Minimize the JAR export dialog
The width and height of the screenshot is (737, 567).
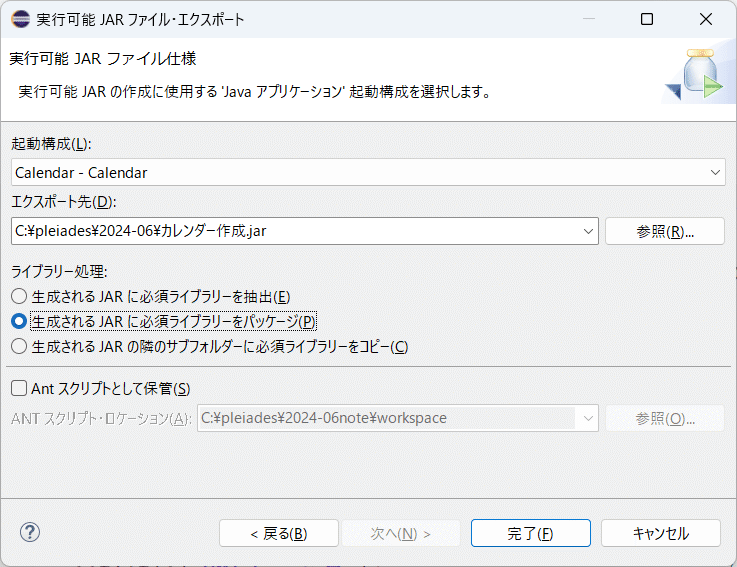coord(588,19)
